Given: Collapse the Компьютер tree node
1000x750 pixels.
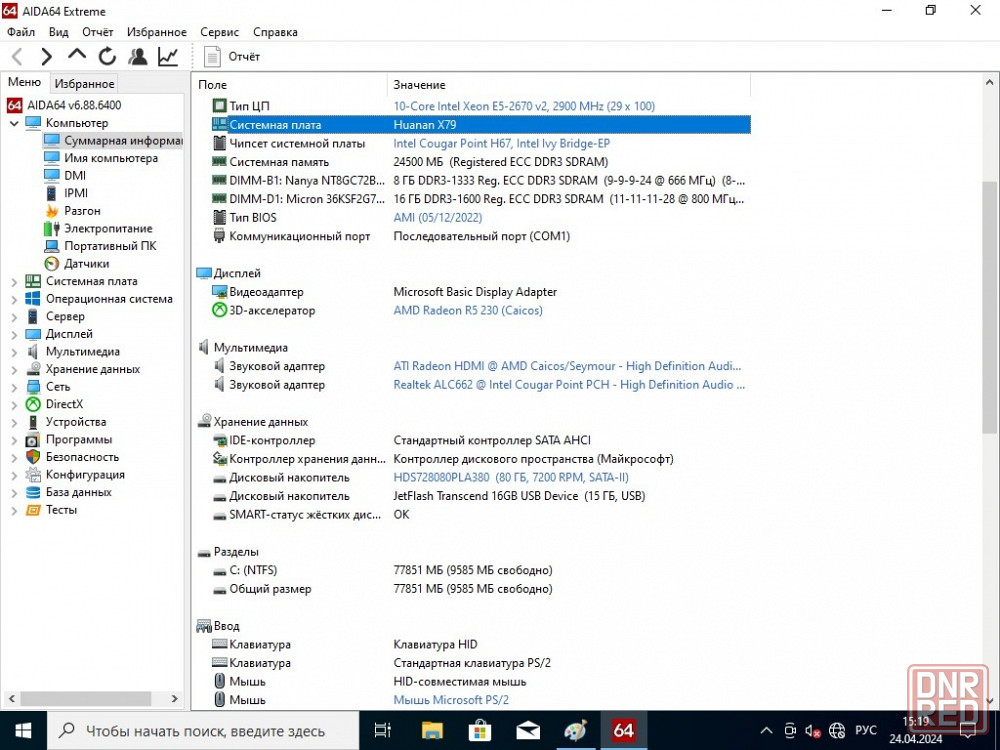Looking at the screenshot, I should tap(14, 123).
